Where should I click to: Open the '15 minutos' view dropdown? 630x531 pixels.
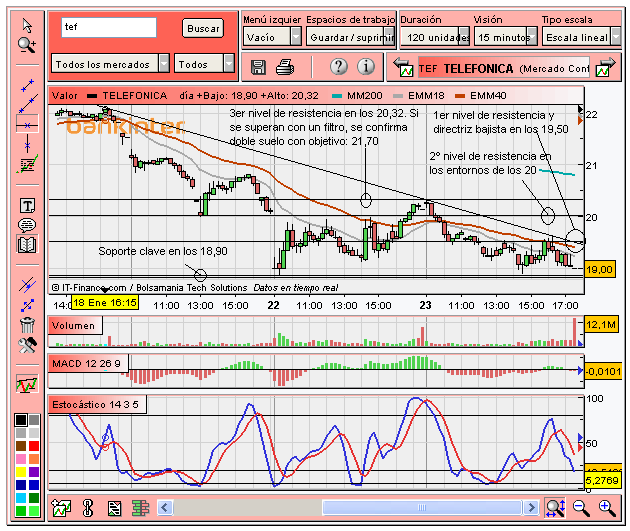pos(506,37)
